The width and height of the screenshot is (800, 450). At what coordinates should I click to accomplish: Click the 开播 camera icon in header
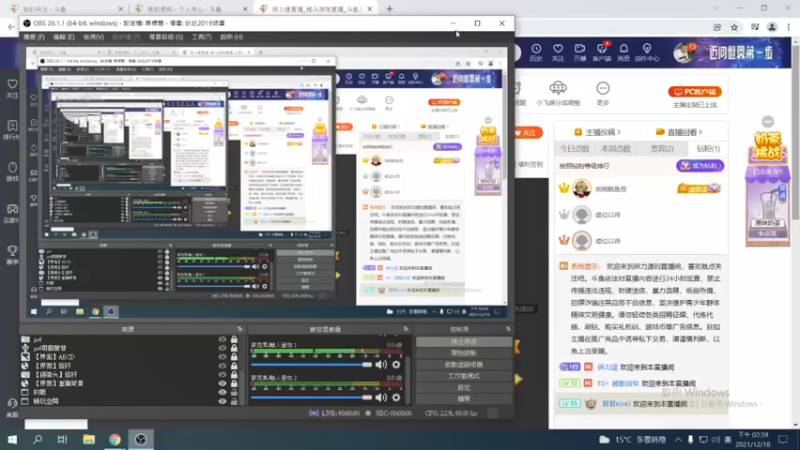click(x=580, y=52)
